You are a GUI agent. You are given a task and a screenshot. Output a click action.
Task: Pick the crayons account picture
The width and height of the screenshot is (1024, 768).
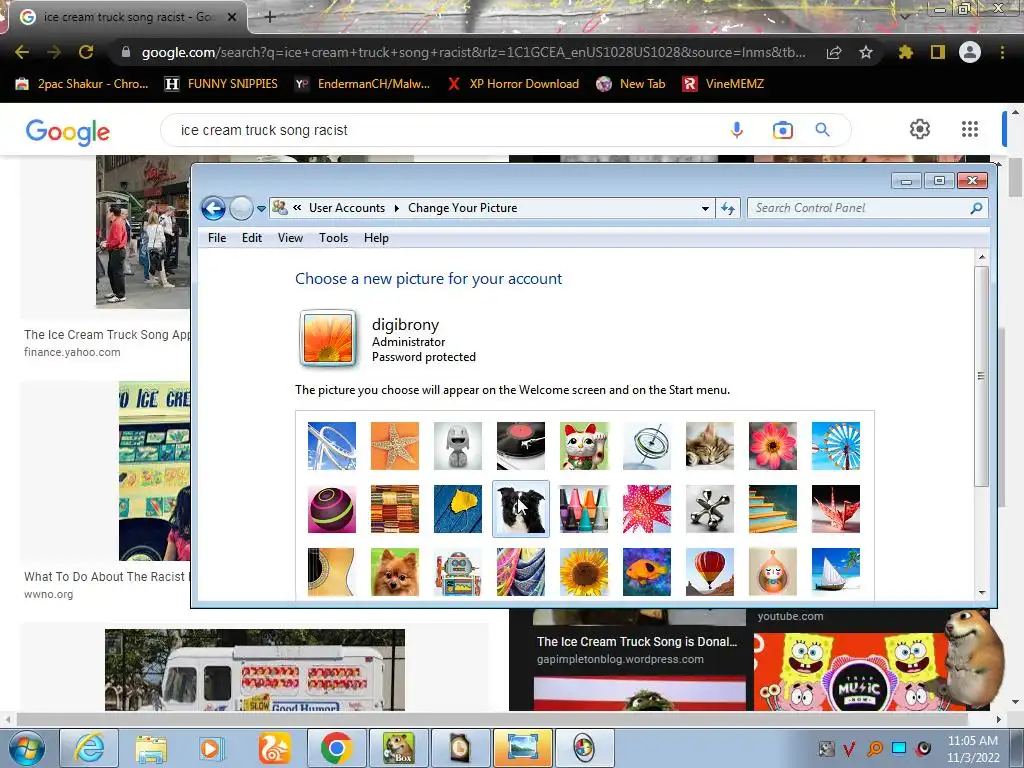point(584,509)
